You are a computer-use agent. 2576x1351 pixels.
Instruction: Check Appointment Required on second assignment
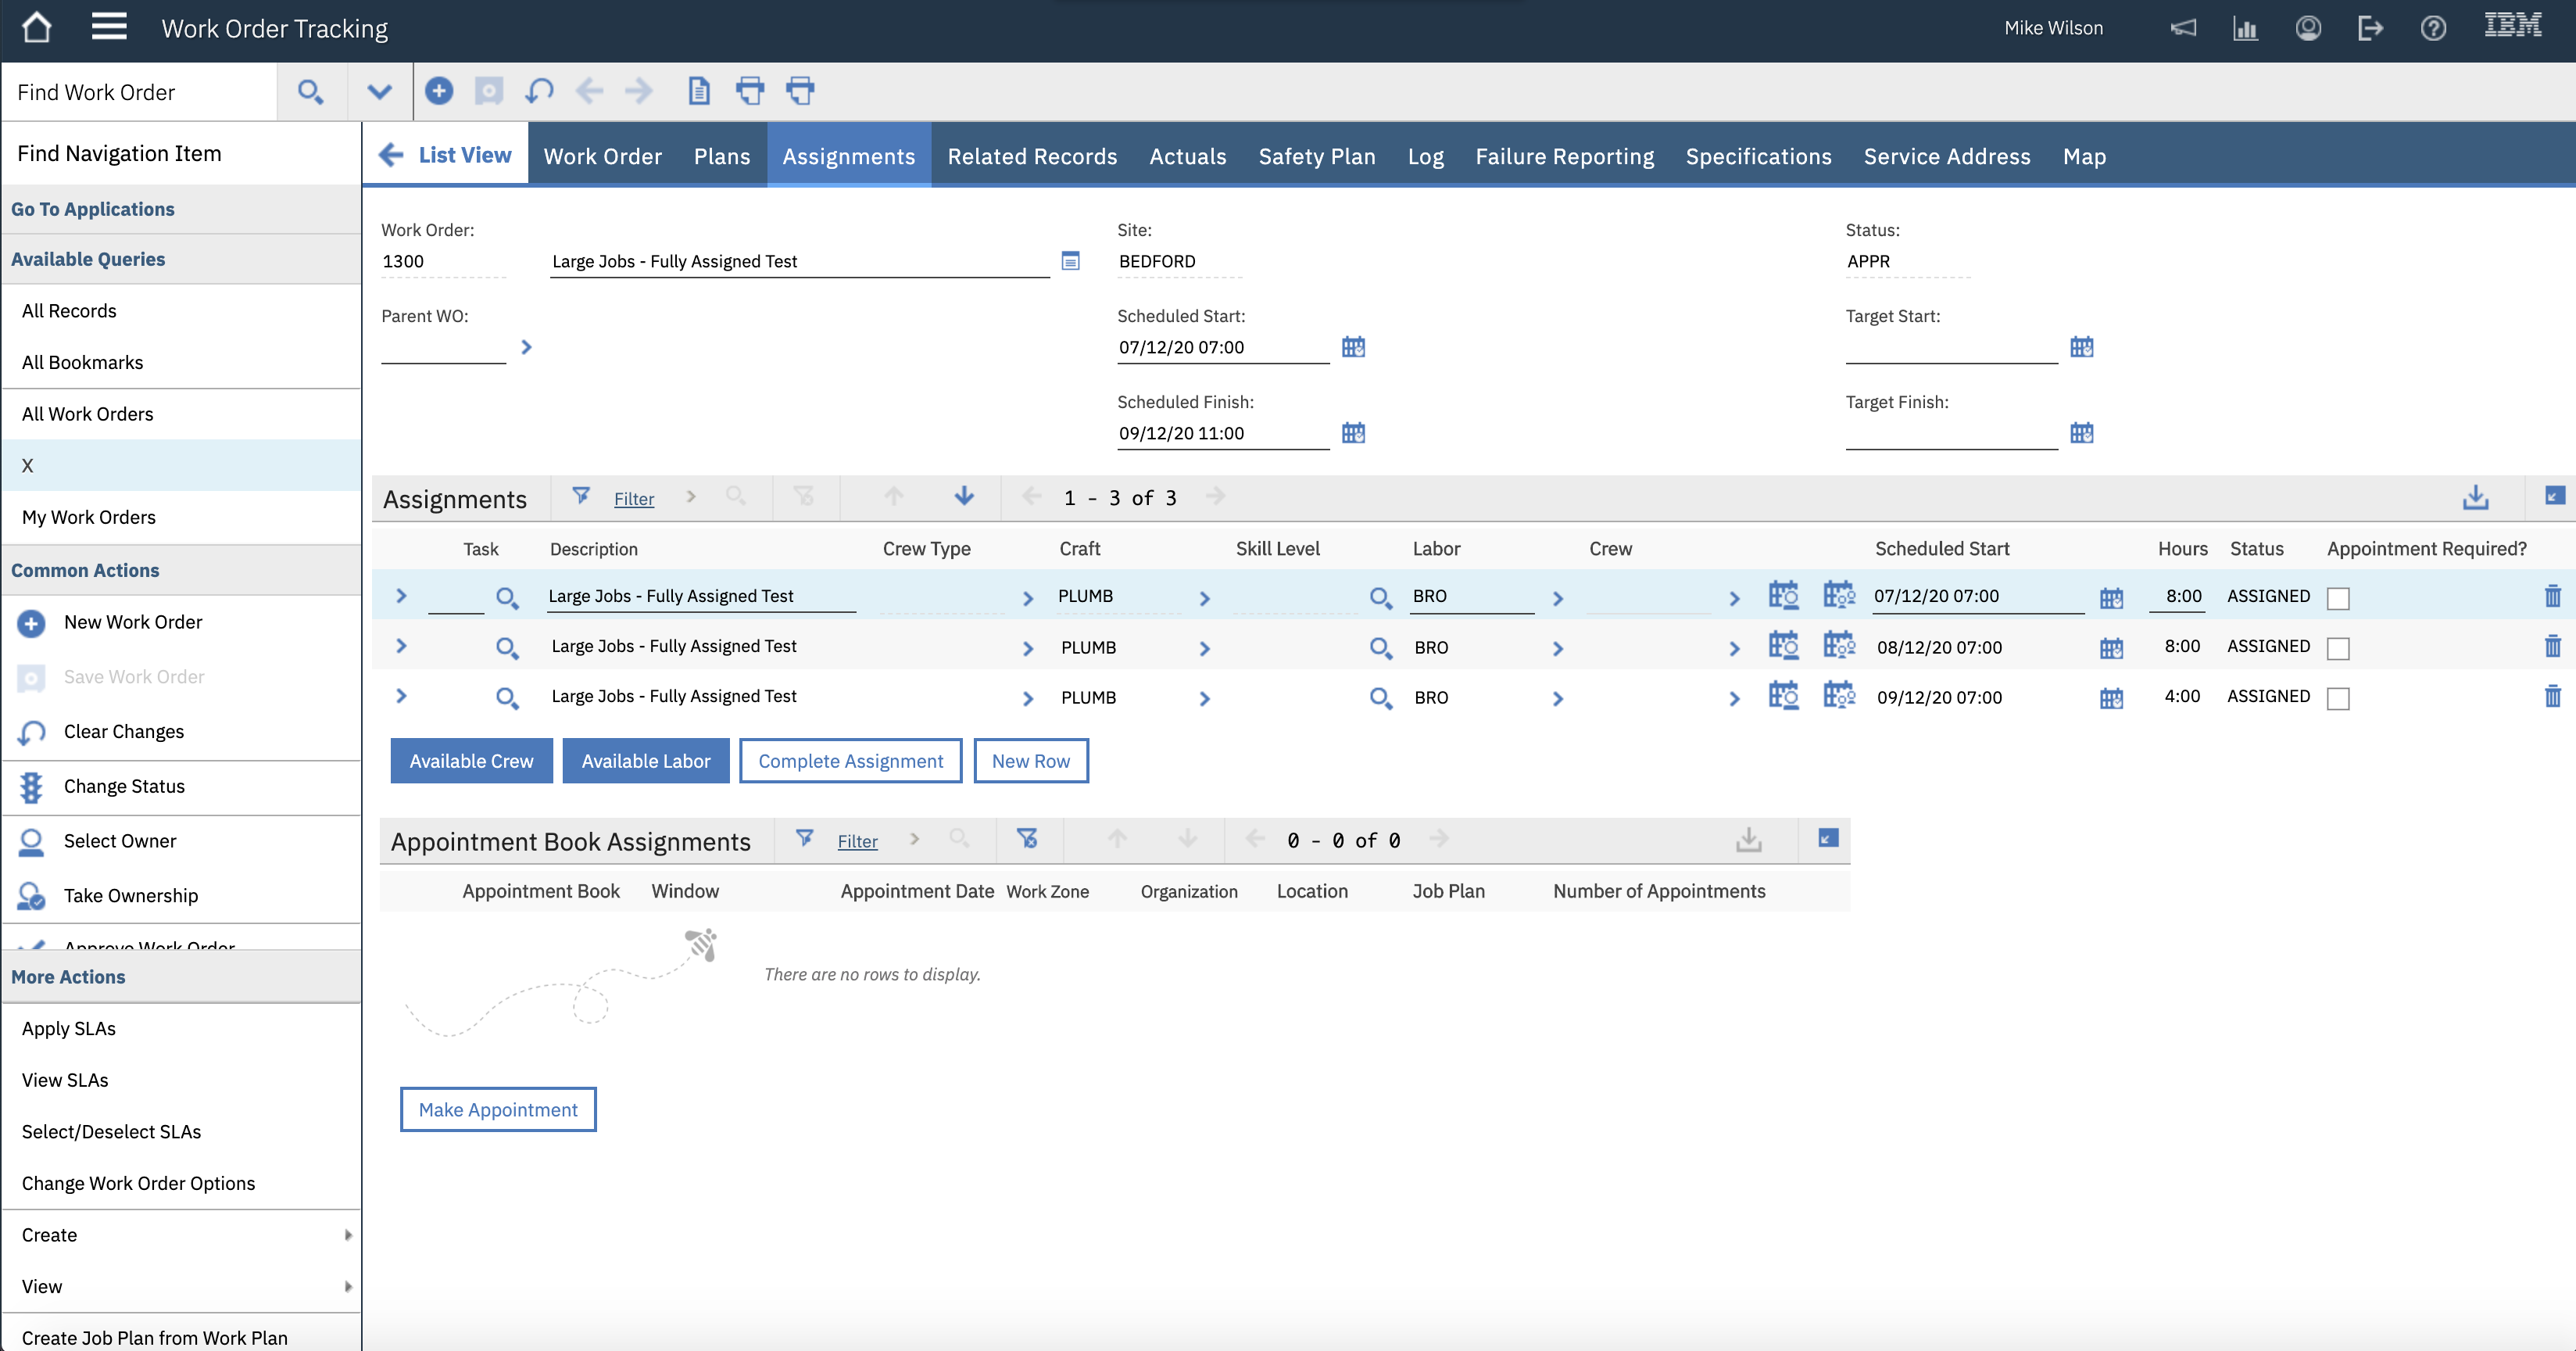[x=2338, y=647]
